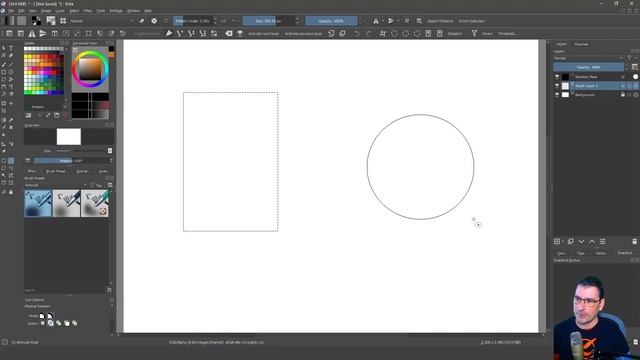The image size is (640, 360).
Task: Reload the original brush preset
Action: click(x=166, y=20)
